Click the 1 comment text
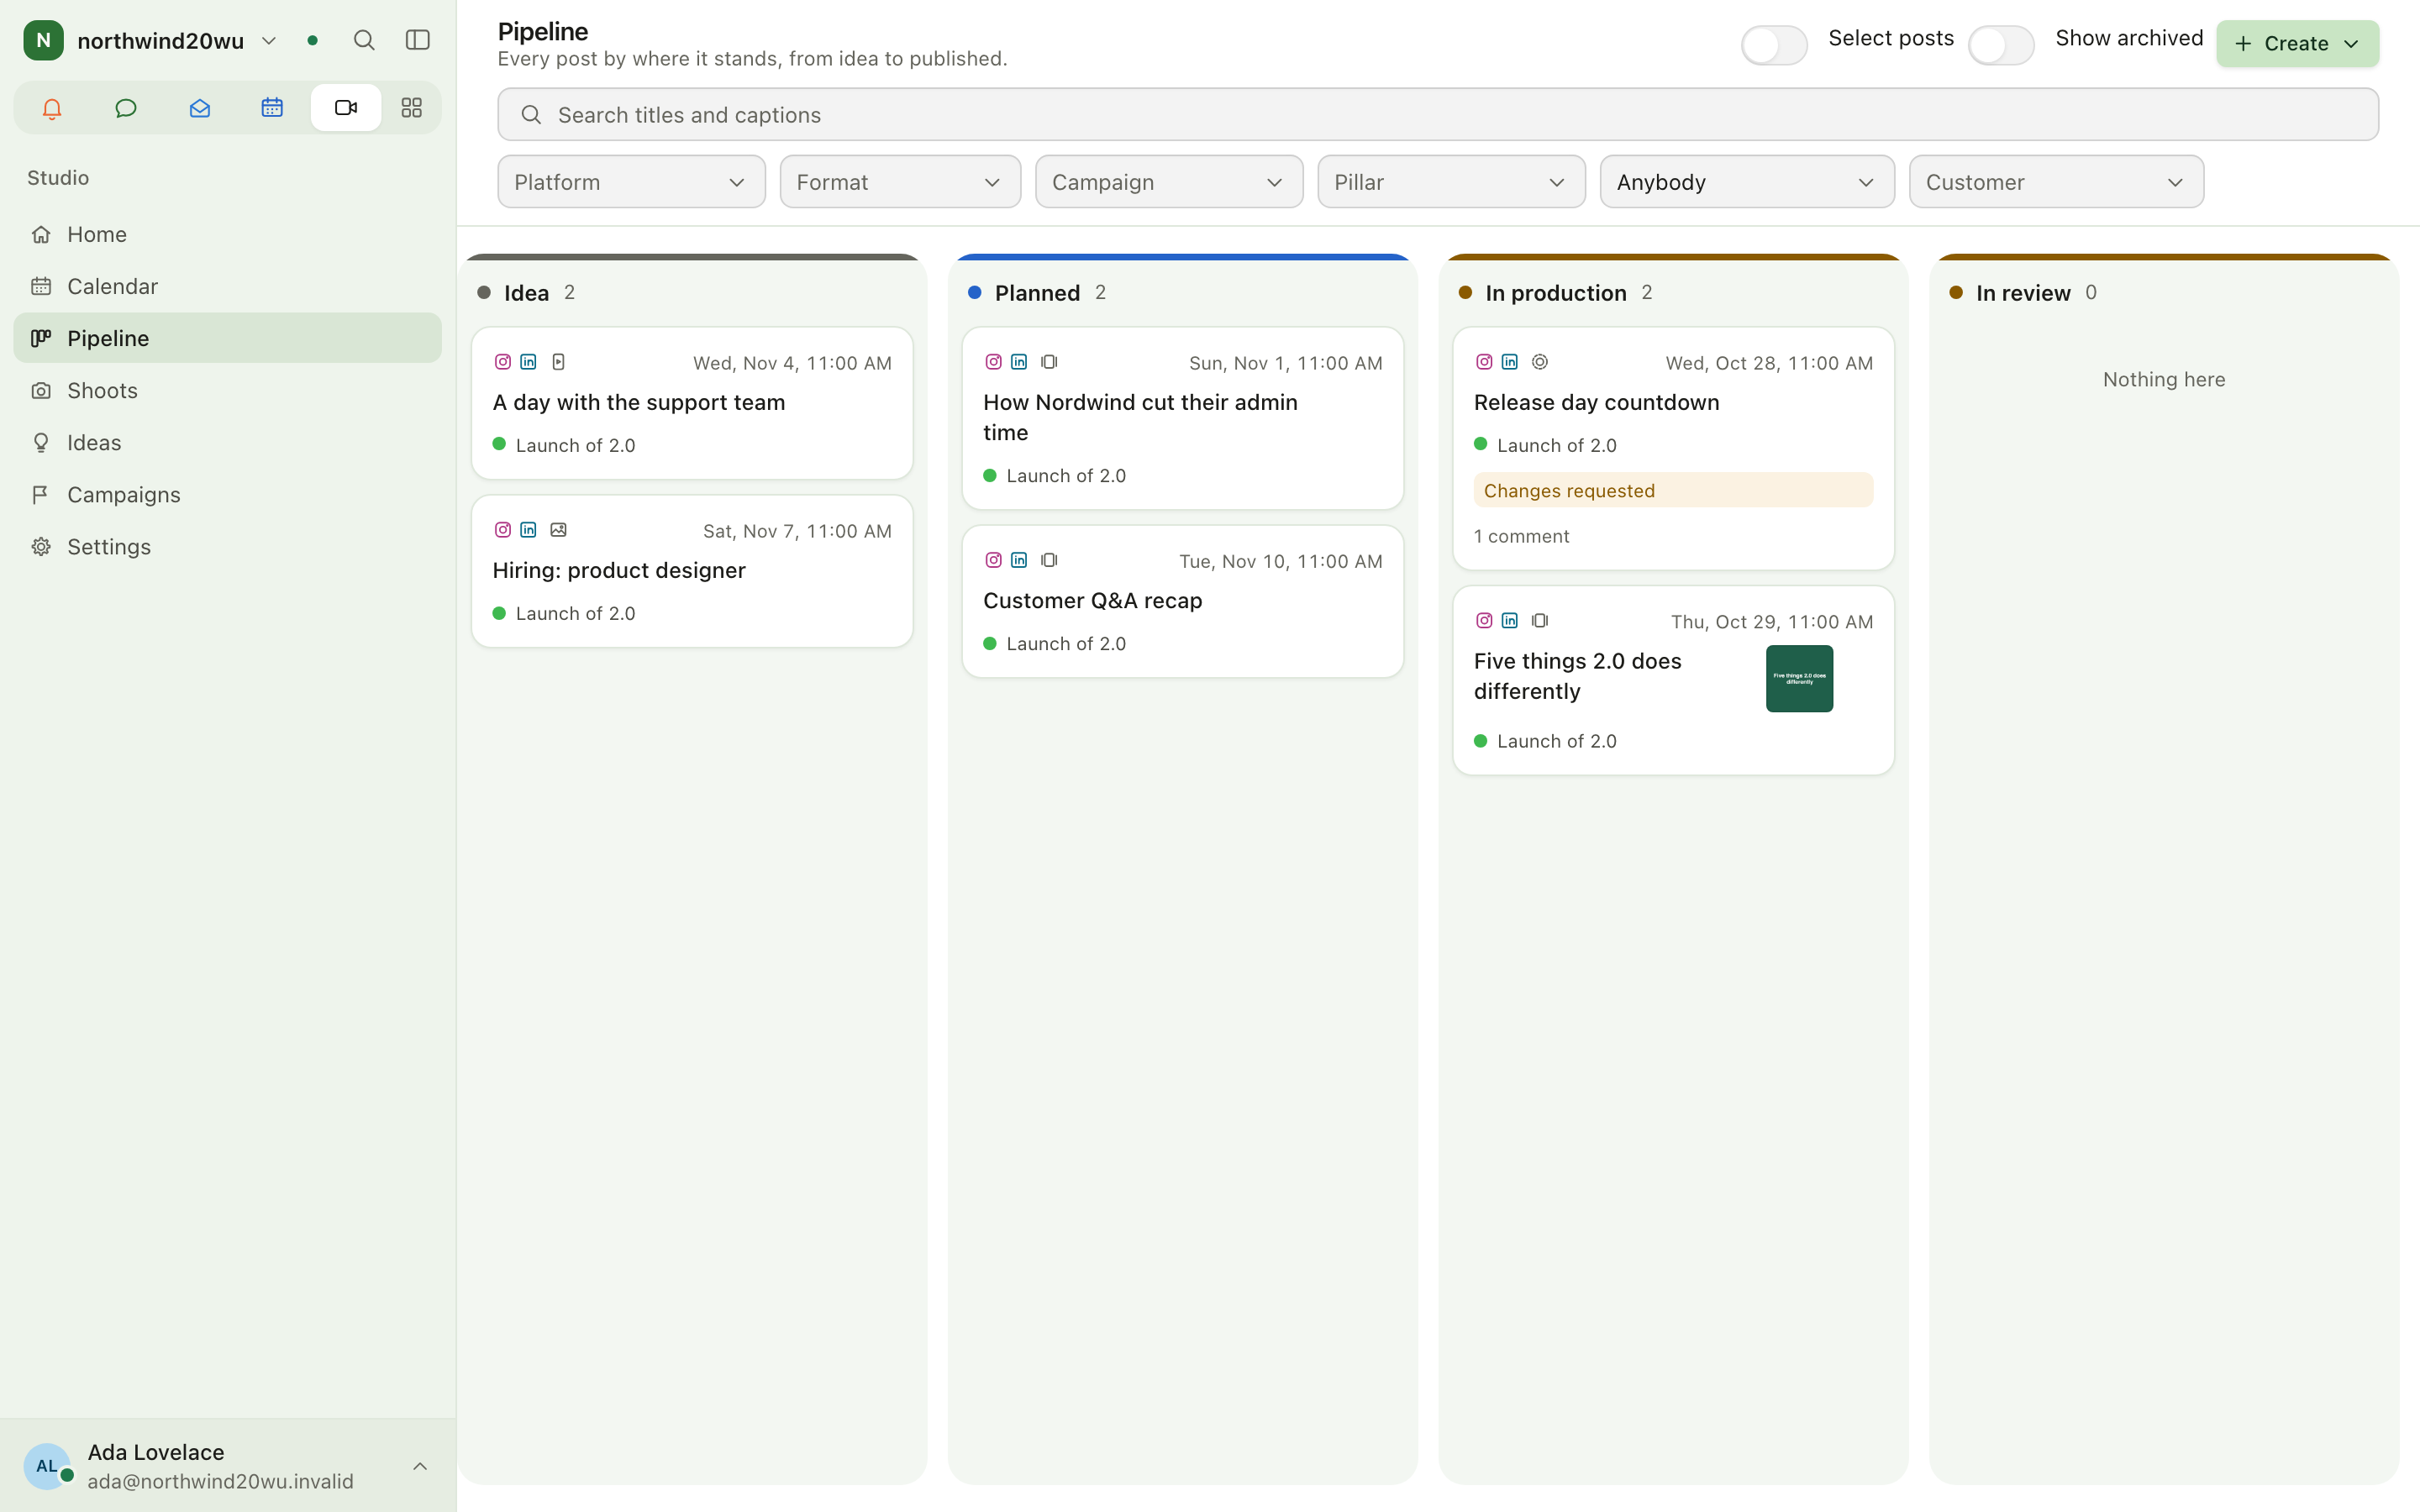The image size is (2420, 1512). 1521,536
